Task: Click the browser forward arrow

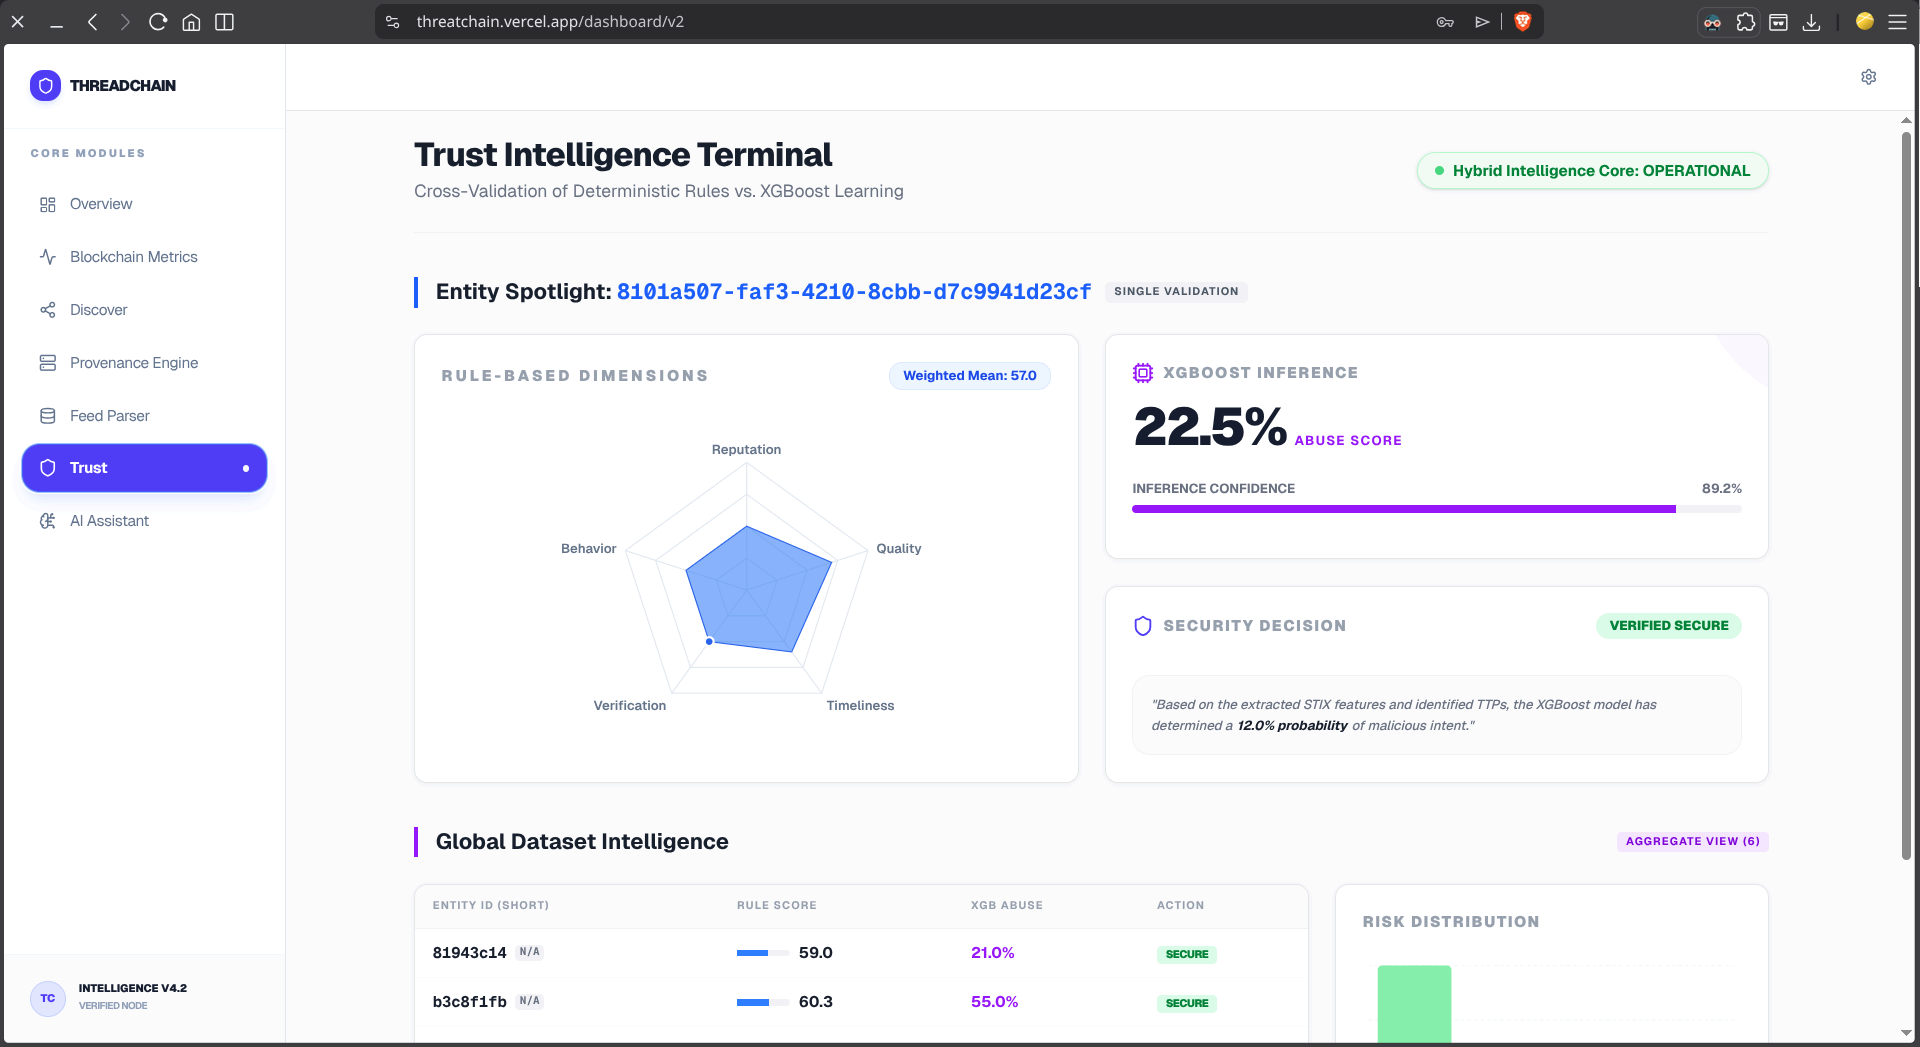Action: coord(125,22)
